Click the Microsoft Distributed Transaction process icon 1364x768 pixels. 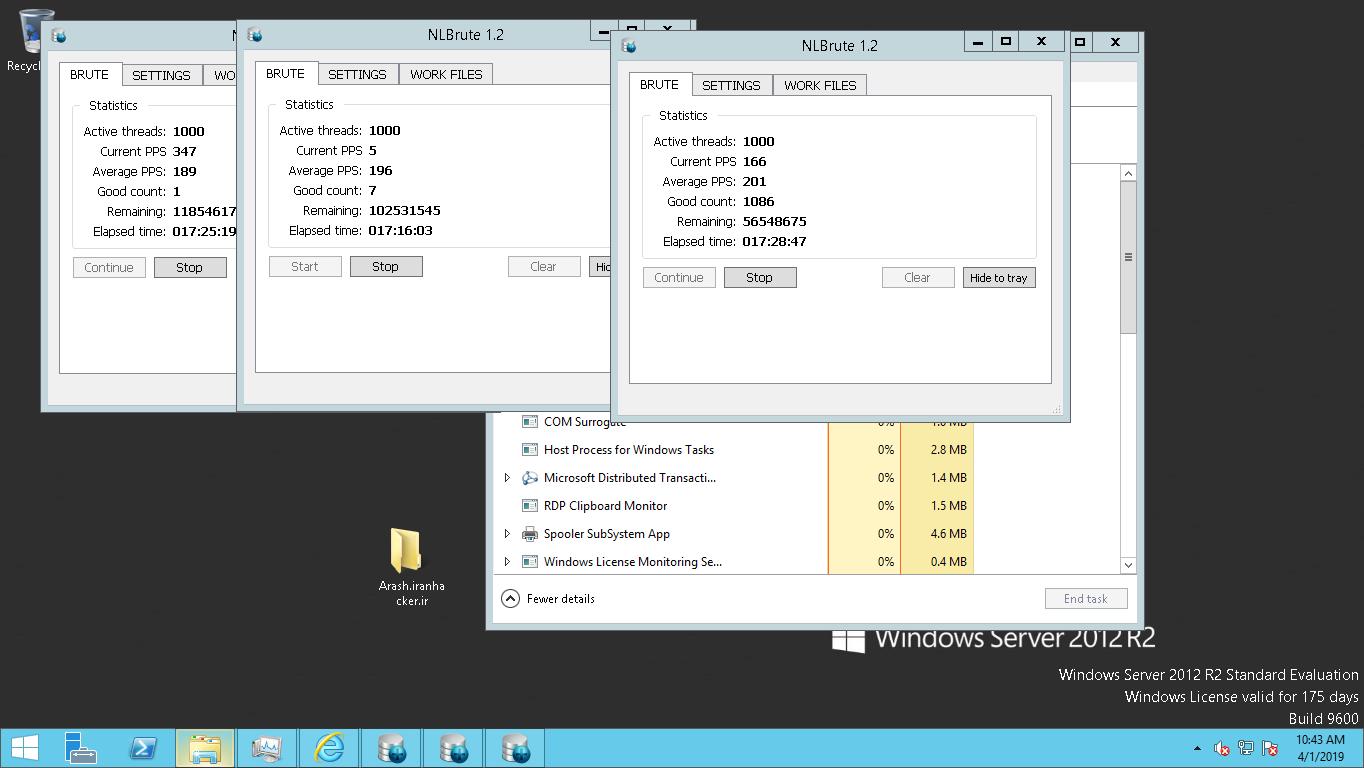click(530, 478)
